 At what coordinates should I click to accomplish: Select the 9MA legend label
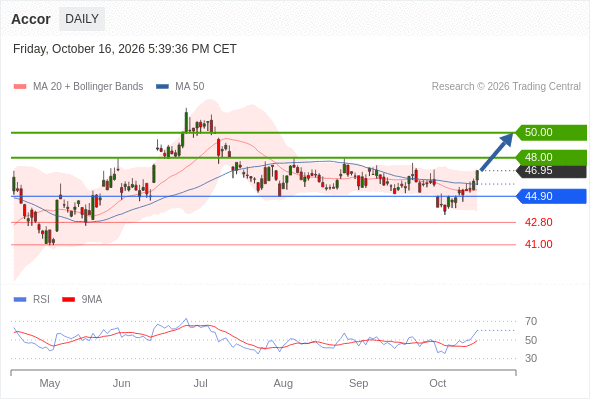pyautogui.click(x=92, y=300)
